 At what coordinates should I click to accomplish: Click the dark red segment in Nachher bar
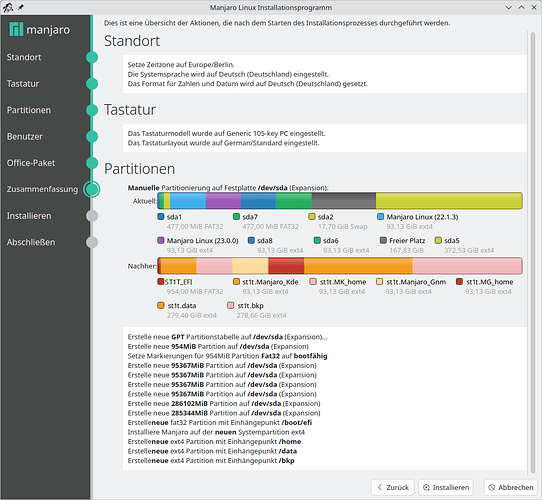(x=286, y=266)
